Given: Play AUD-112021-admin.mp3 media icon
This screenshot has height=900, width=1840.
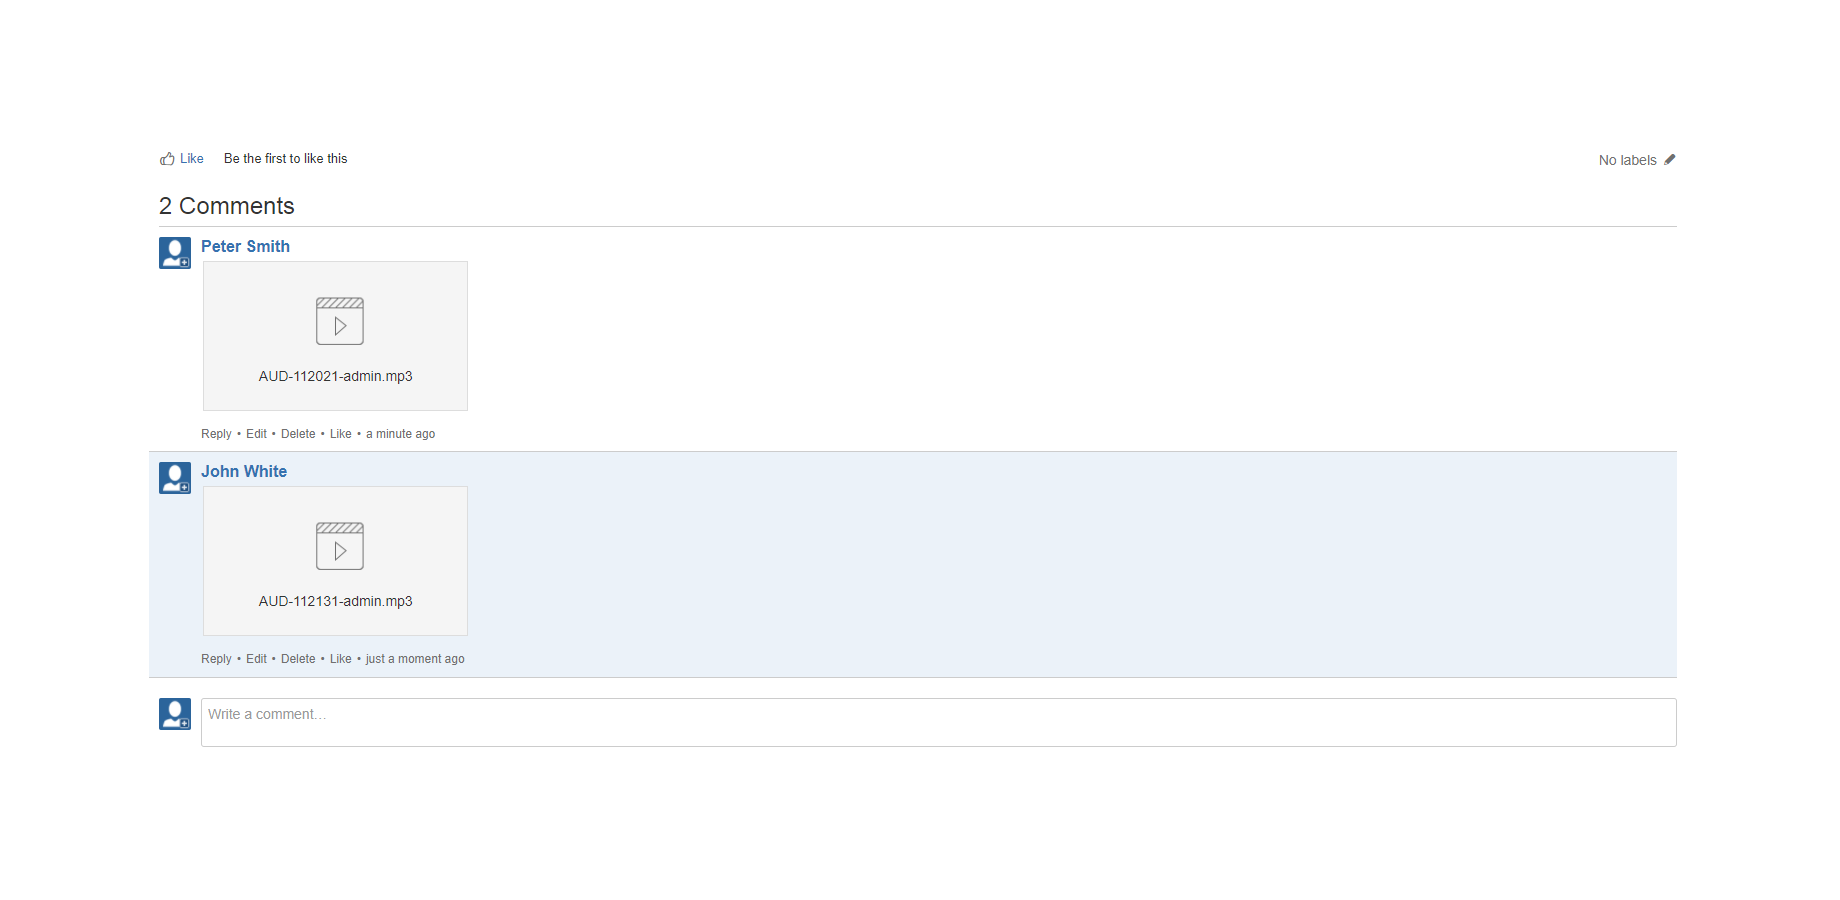Looking at the screenshot, I should (x=340, y=321).
